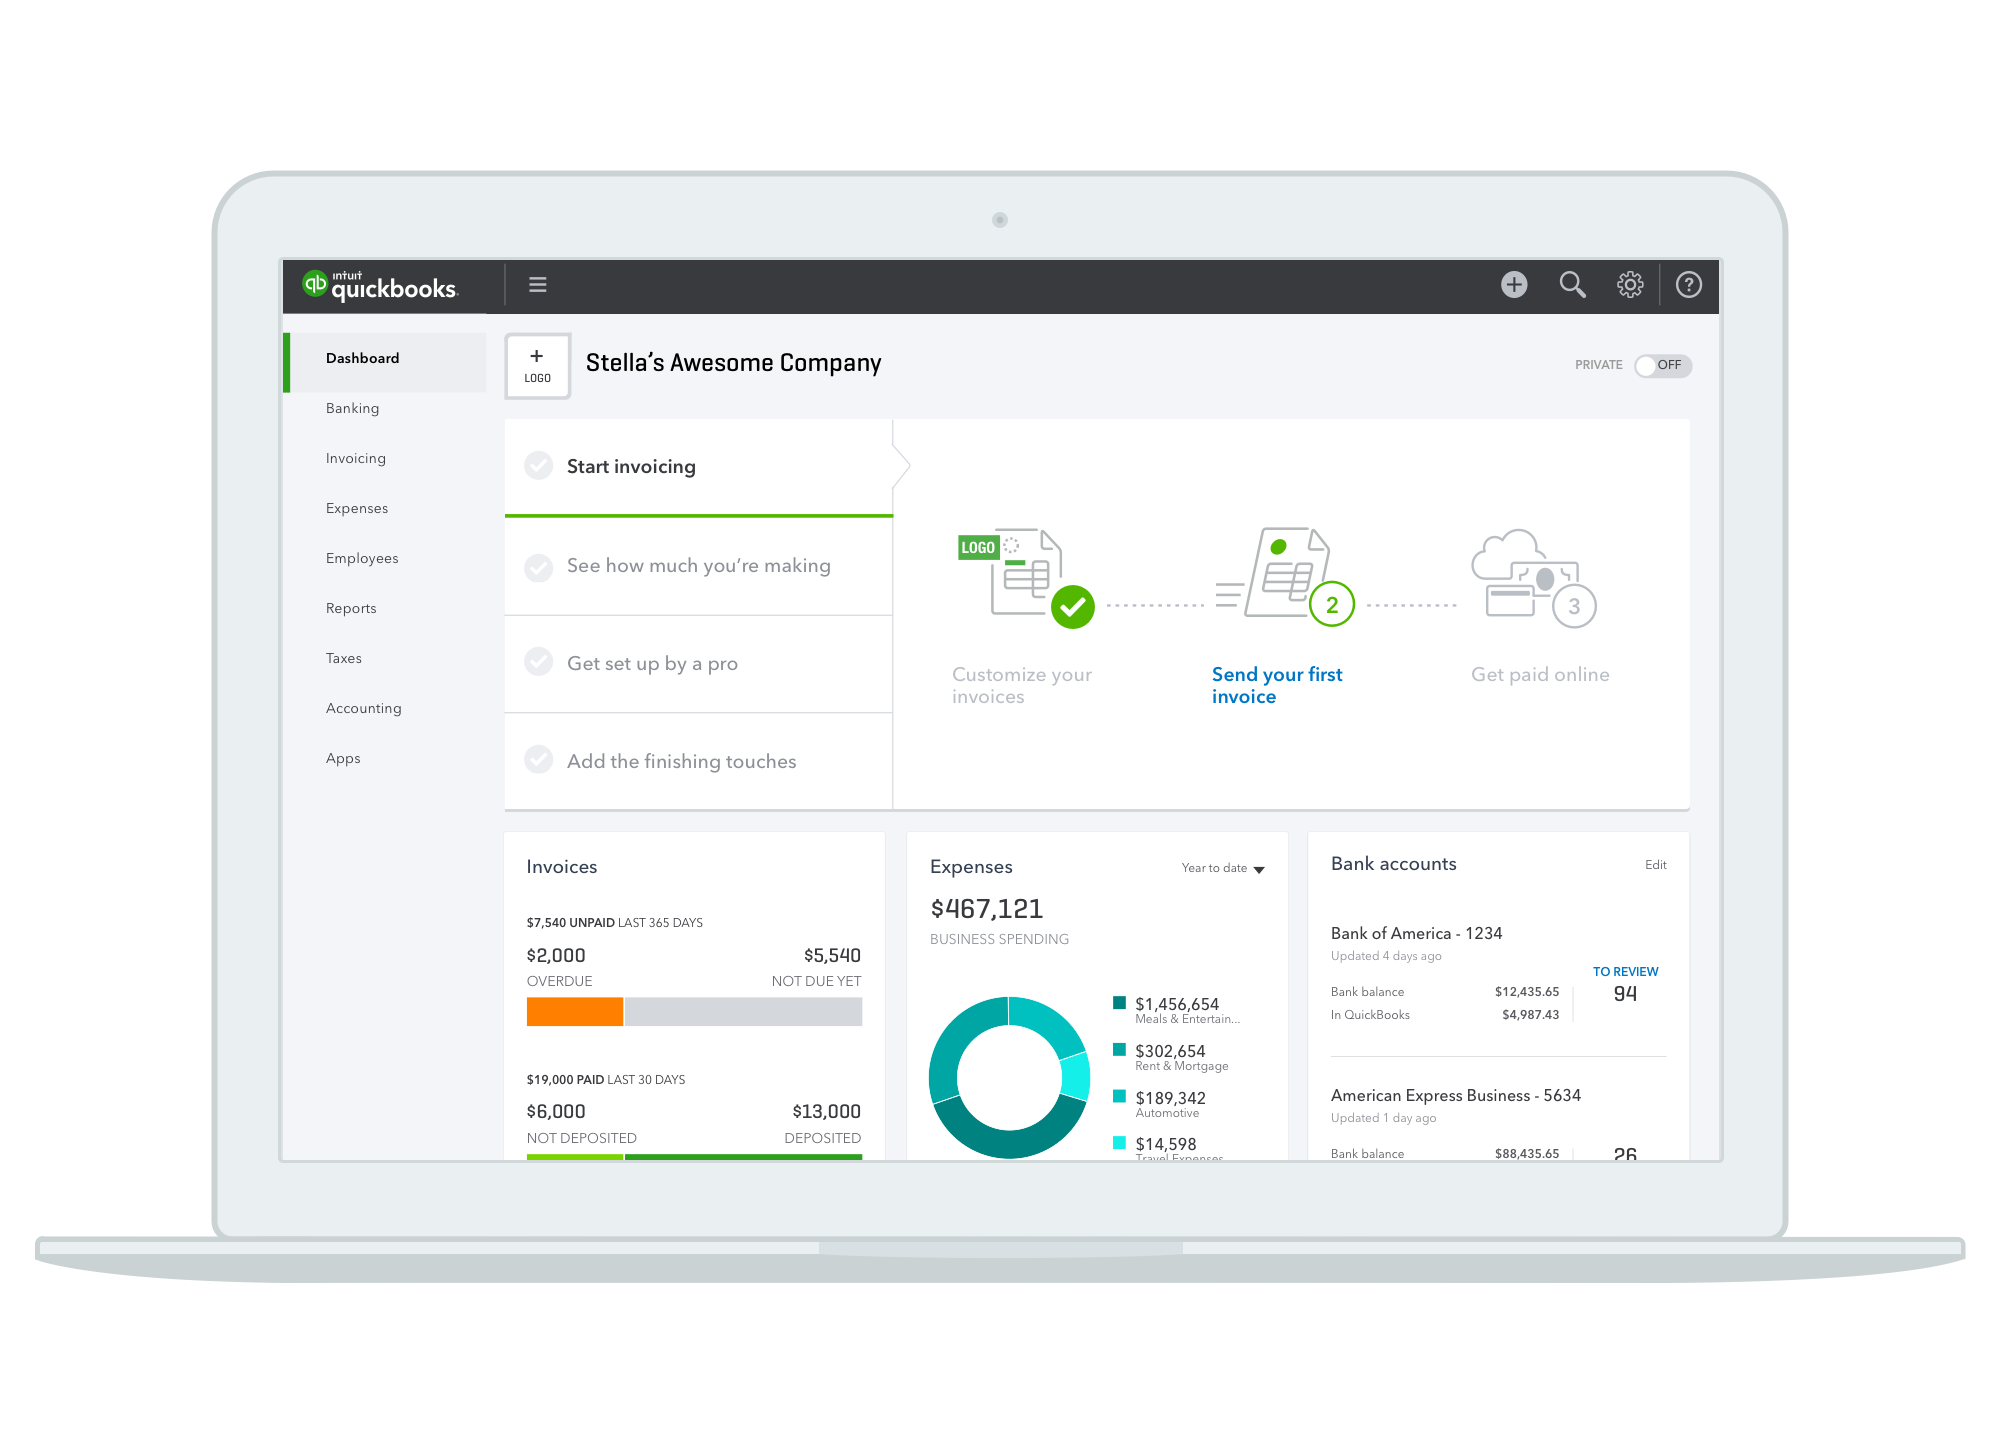Click the $467,121 business spending total
This screenshot has width=2000, height=1450.
(986, 909)
